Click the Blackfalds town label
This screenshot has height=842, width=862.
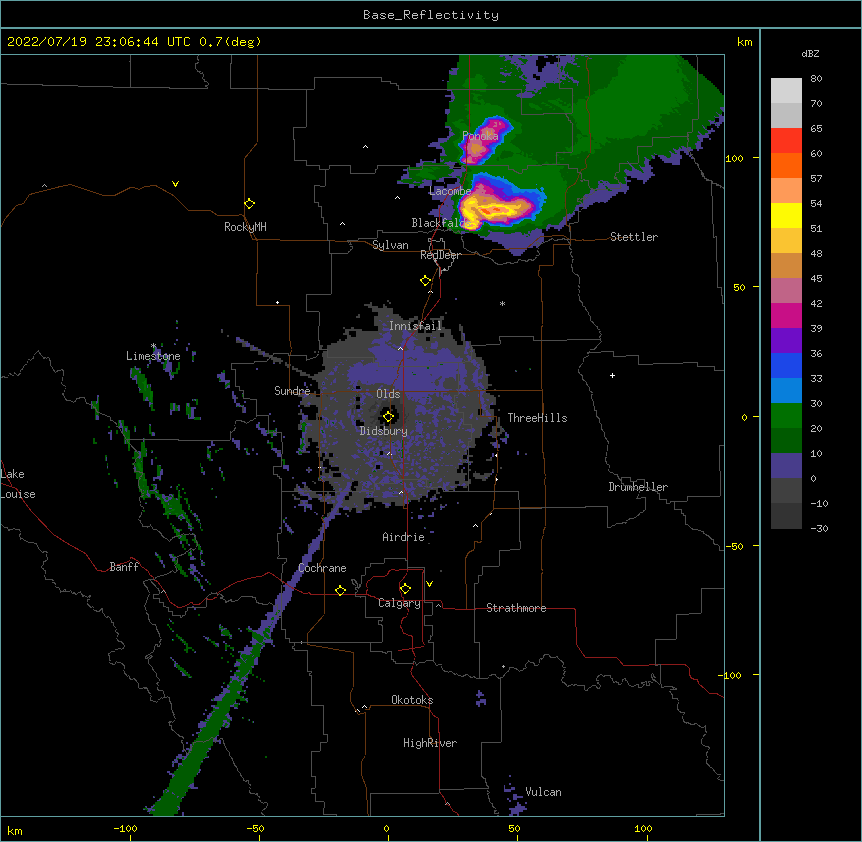[x=442, y=223]
